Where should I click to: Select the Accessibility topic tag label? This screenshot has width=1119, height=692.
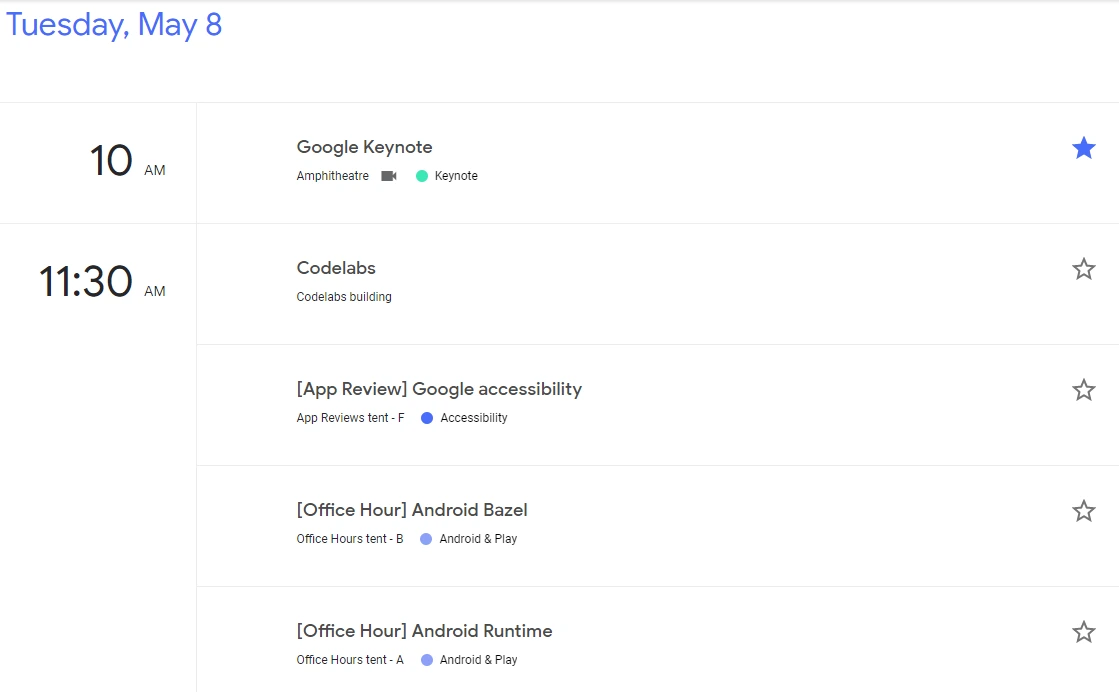point(474,418)
